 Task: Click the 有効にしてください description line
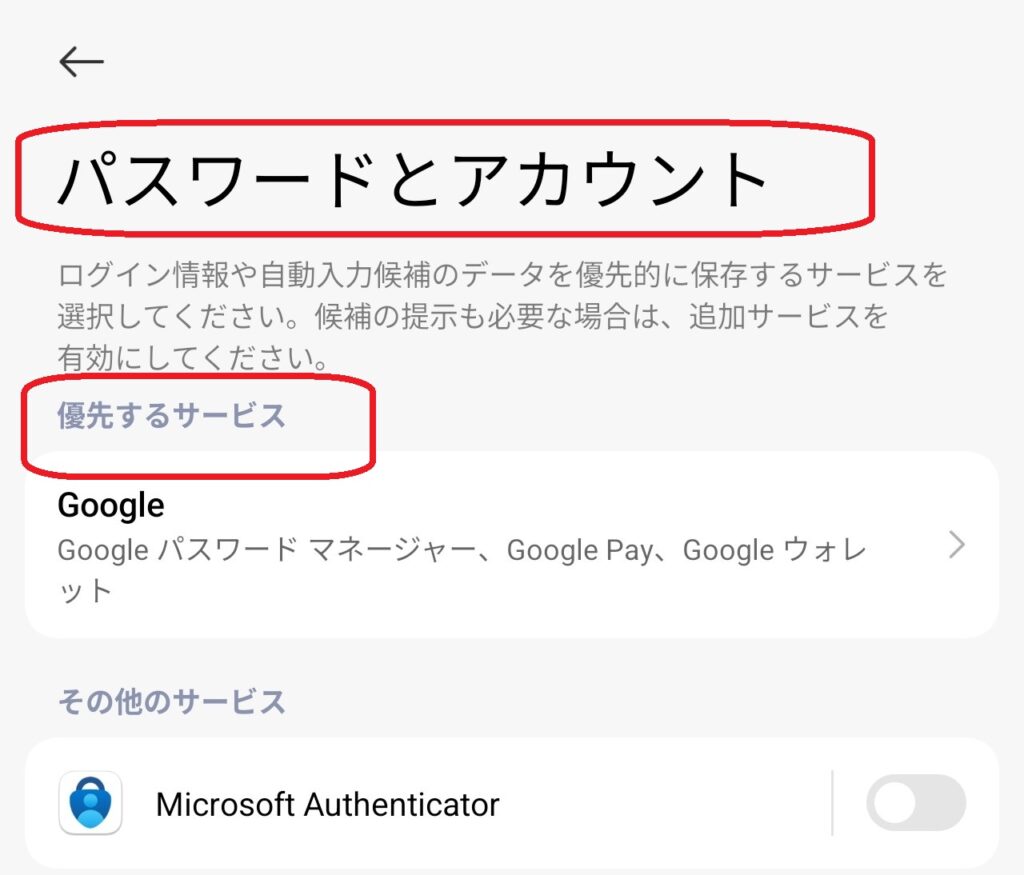click(193, 358)
